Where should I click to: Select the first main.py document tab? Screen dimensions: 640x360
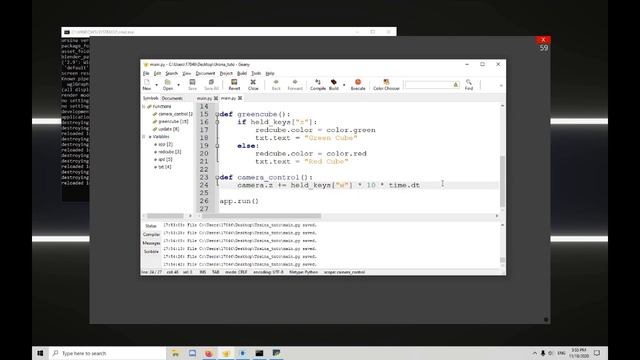(x=204, y=98)
